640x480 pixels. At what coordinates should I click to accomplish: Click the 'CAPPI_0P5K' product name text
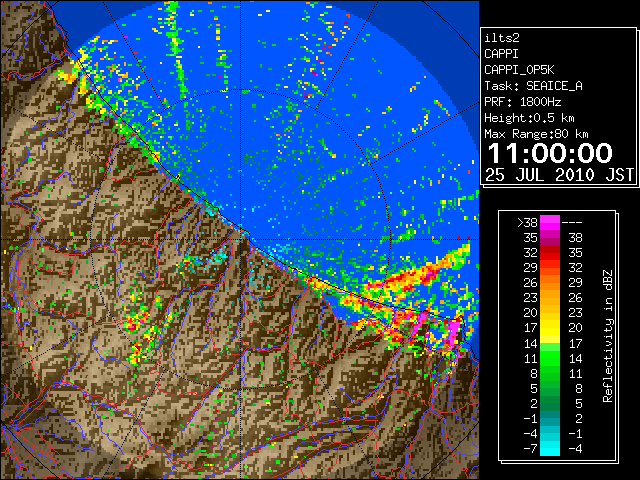pyautogui.click(x=519, y=70)
